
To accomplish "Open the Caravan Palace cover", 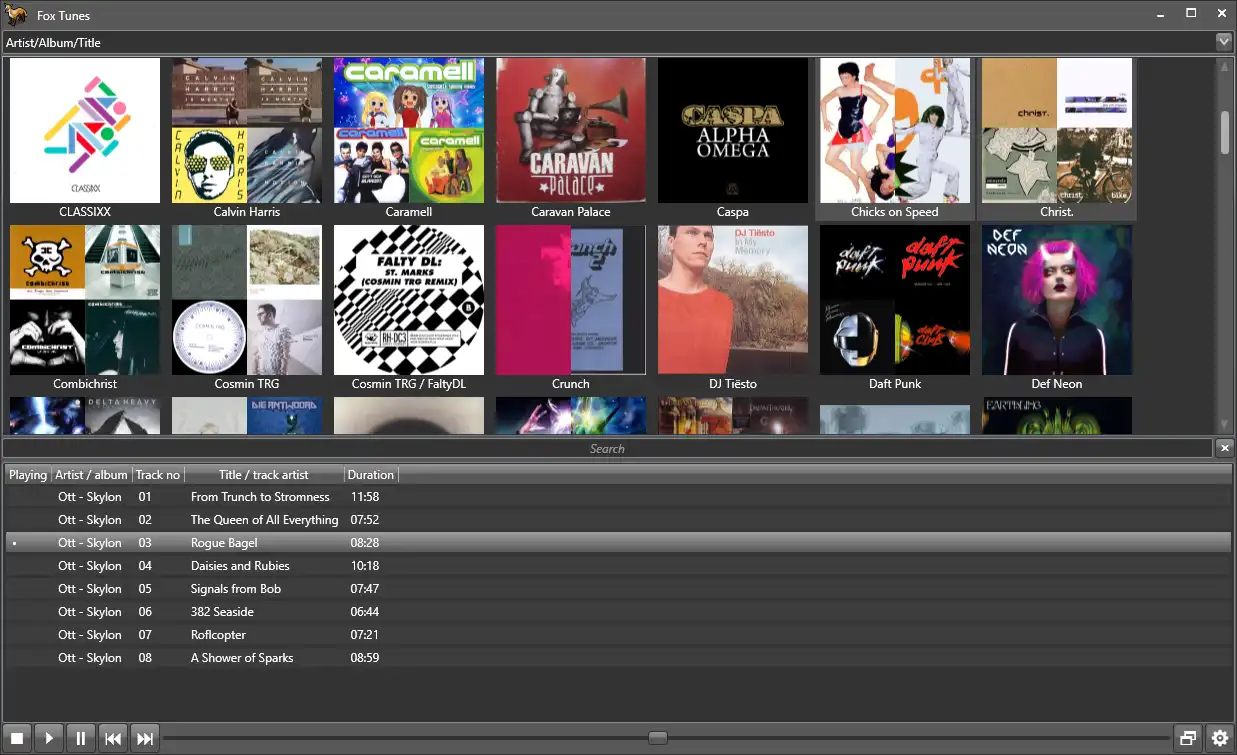I will point(571,130).
